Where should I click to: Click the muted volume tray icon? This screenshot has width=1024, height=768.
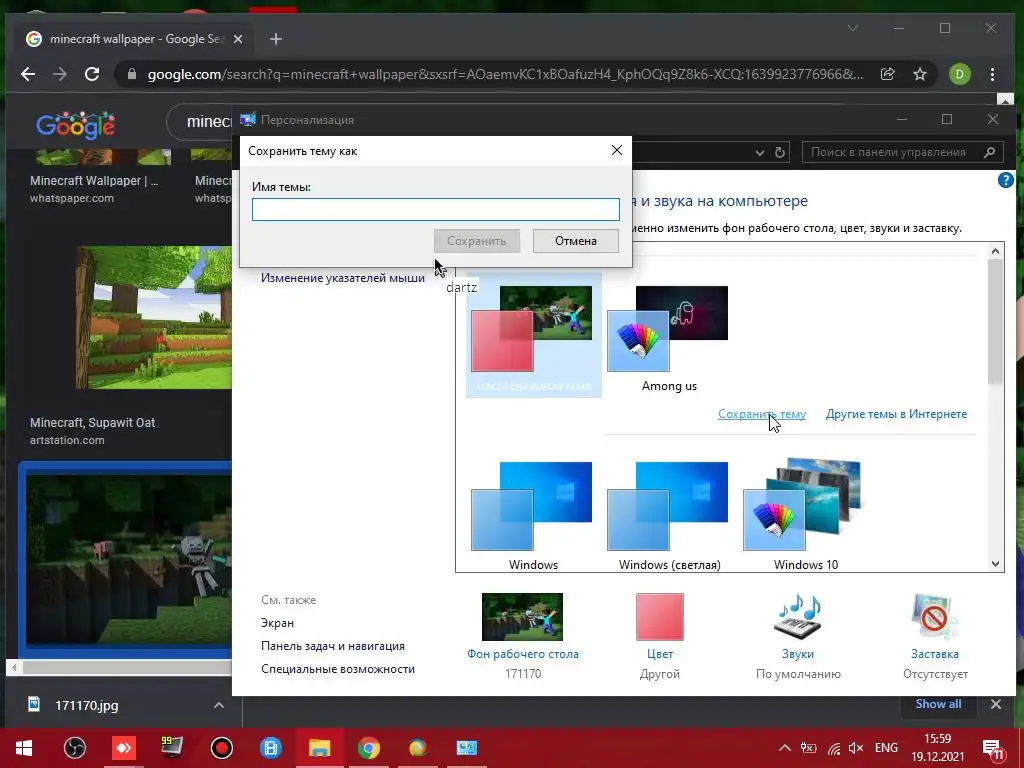pos(856,748)
